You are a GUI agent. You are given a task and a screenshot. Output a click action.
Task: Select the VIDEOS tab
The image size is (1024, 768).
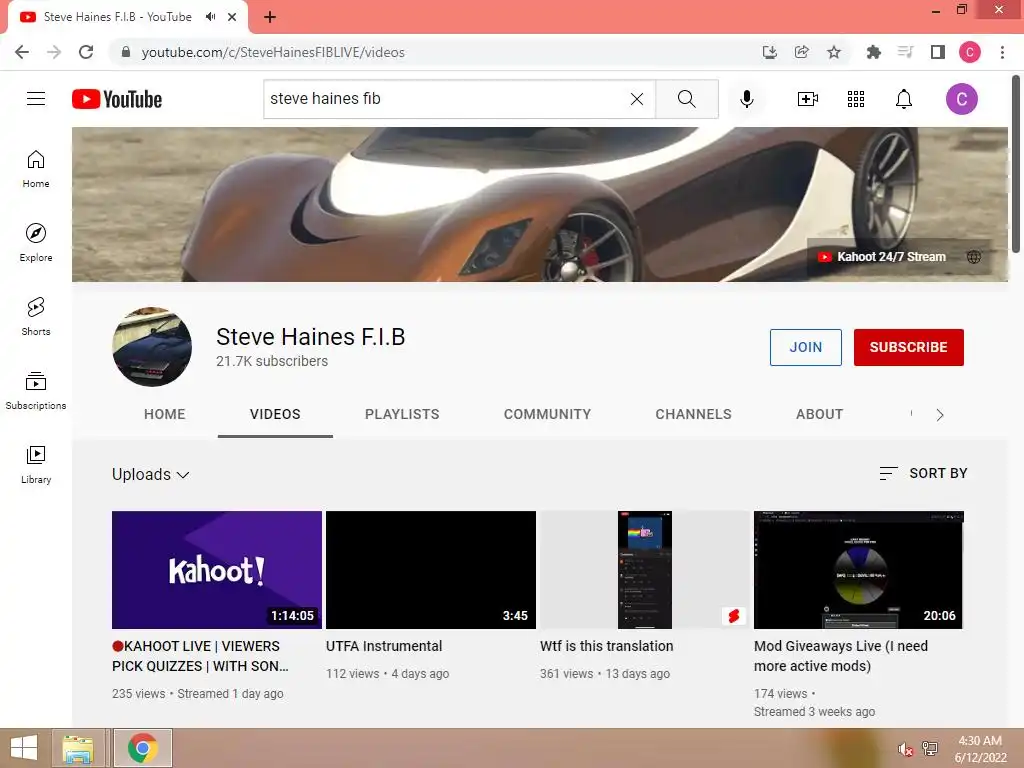275,414
